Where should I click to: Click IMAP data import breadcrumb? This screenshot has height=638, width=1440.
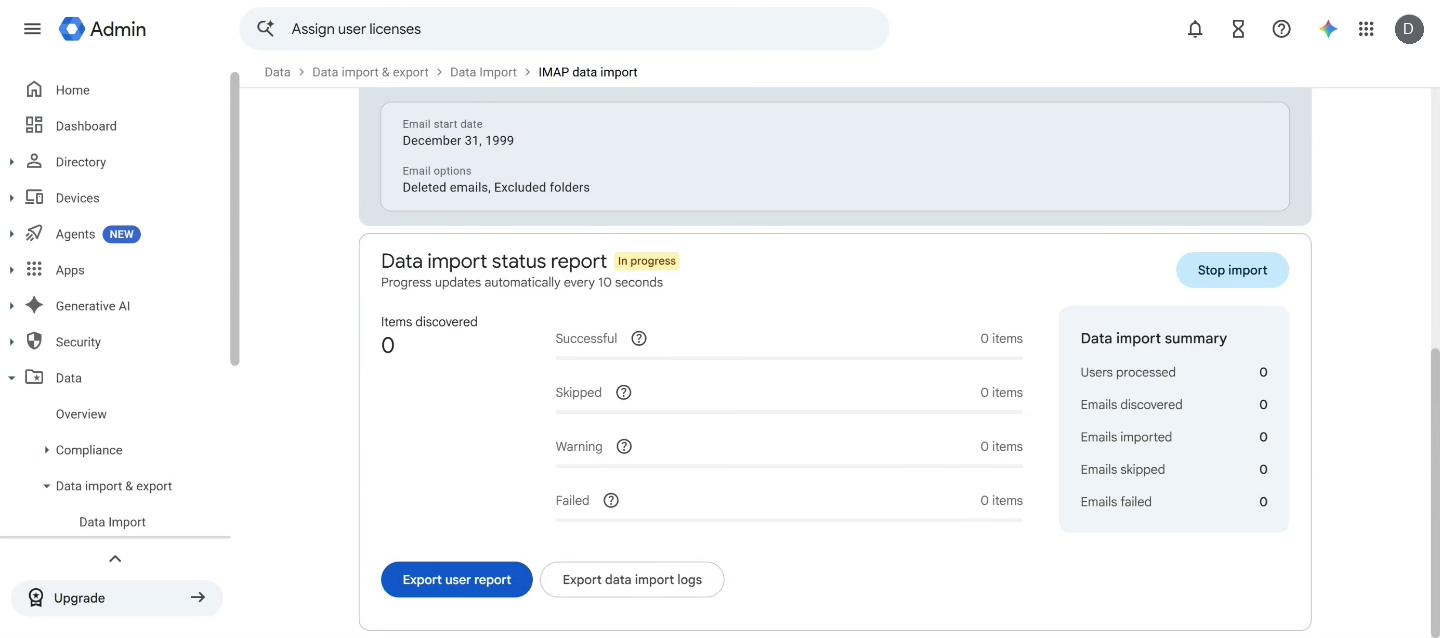pos(588,72)
